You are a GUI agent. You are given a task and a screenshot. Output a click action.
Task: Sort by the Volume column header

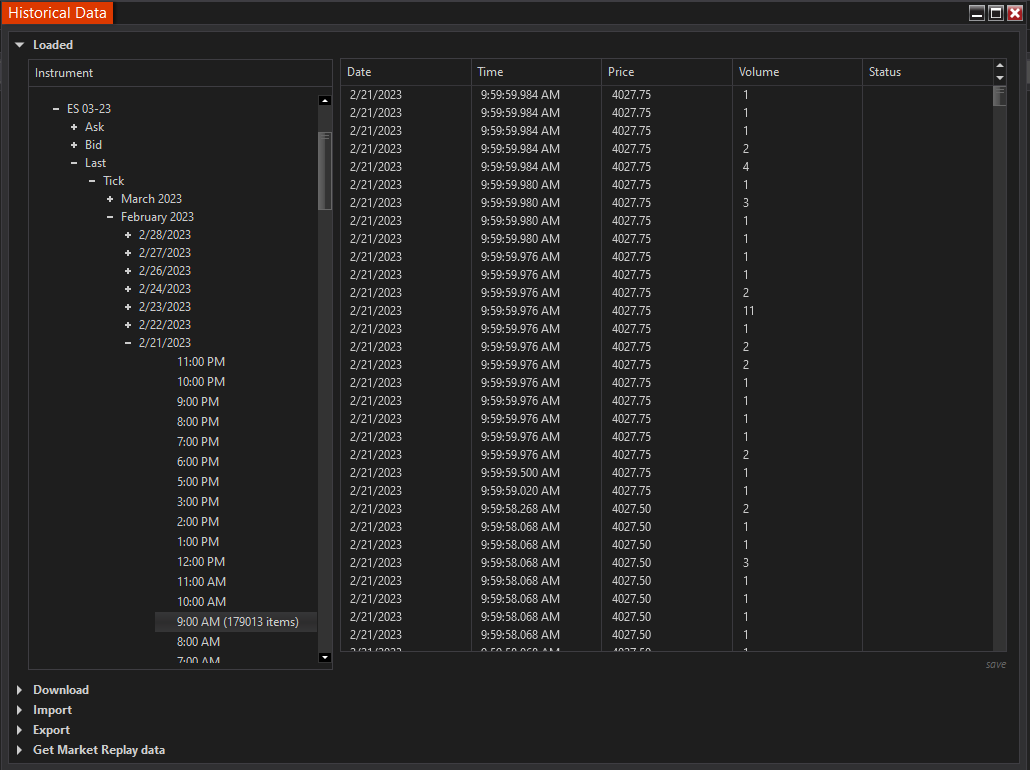(x=797, y=72)
